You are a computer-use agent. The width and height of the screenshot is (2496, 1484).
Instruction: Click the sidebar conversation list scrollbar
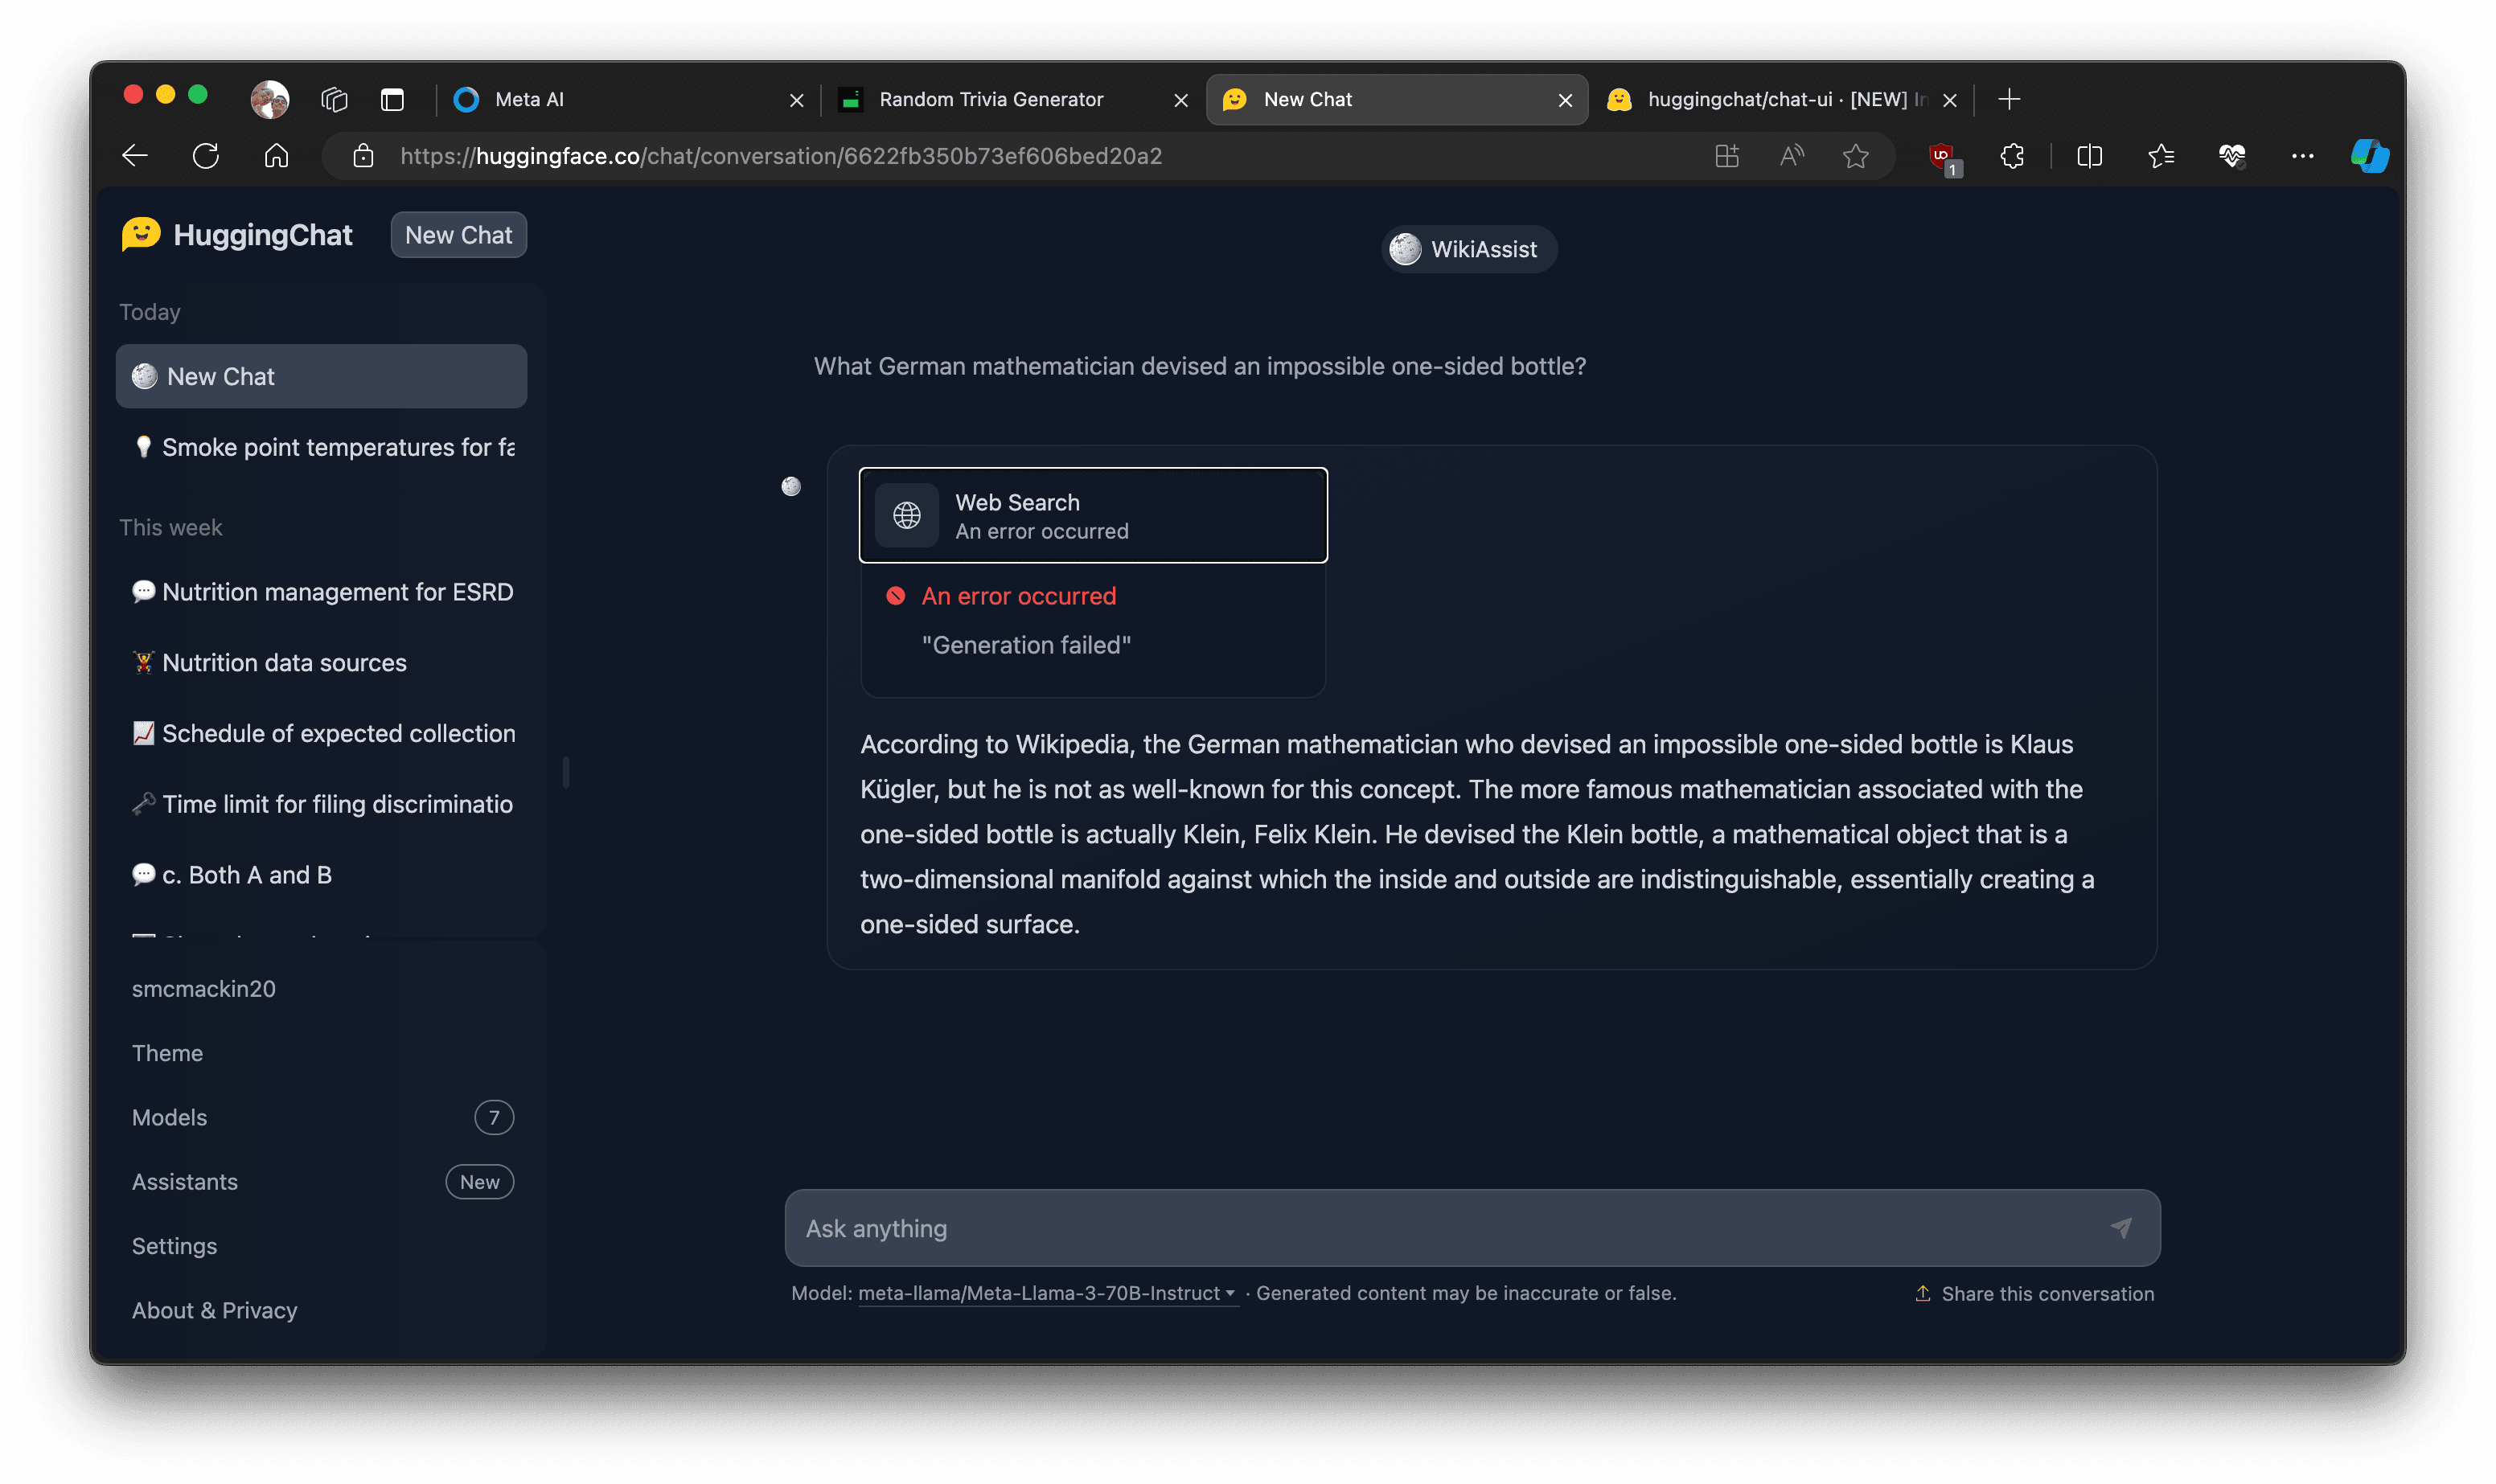pos(566,772)
